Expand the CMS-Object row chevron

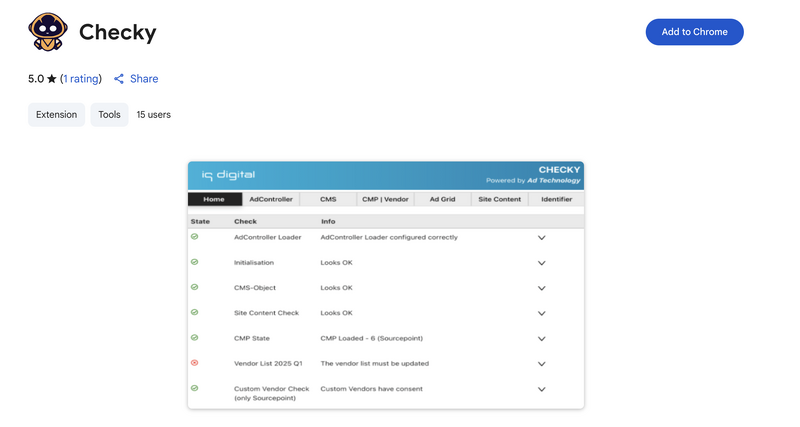[x=542, y=288]
